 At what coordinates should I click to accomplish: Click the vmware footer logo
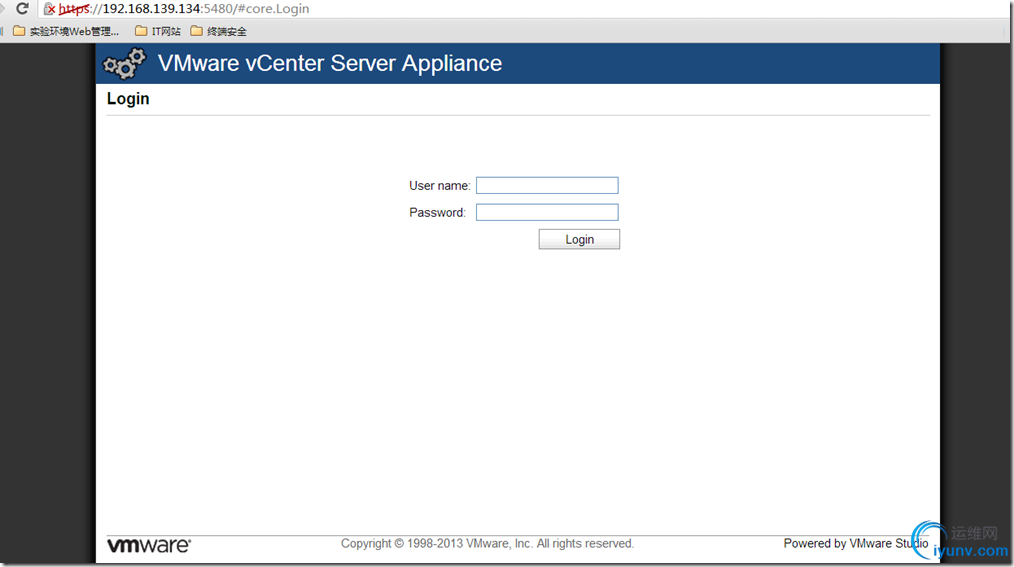click(x=149, y=545)
